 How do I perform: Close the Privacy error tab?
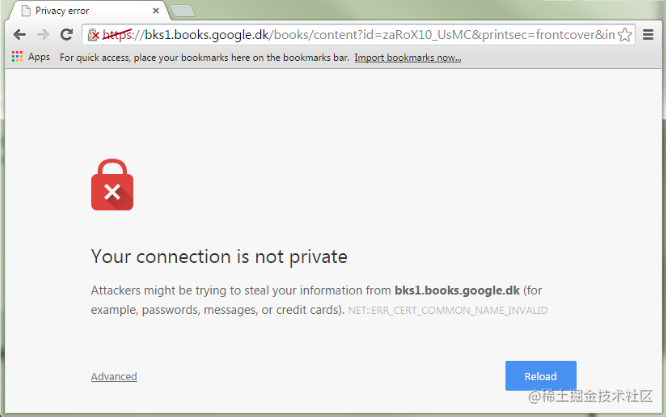156,11
